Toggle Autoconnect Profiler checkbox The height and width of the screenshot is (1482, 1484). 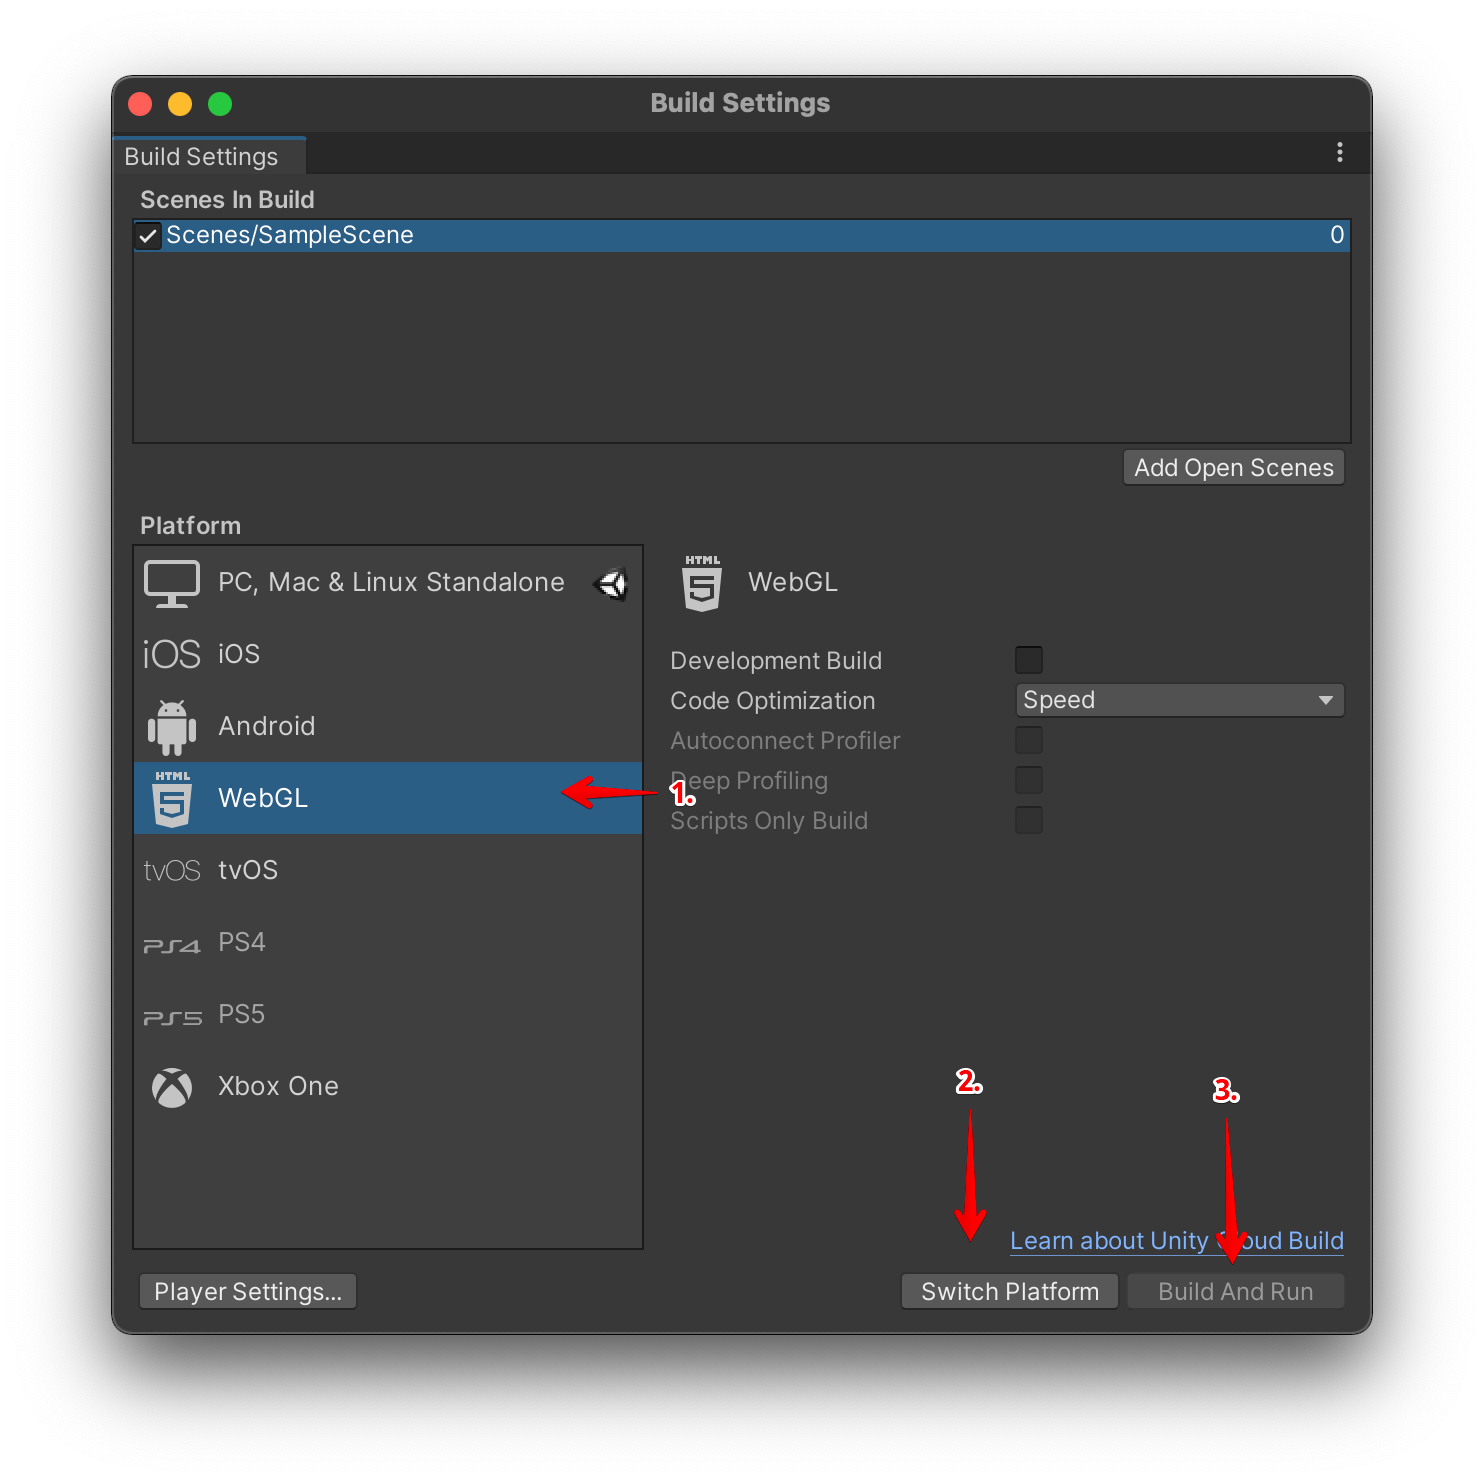[1029, 740]
